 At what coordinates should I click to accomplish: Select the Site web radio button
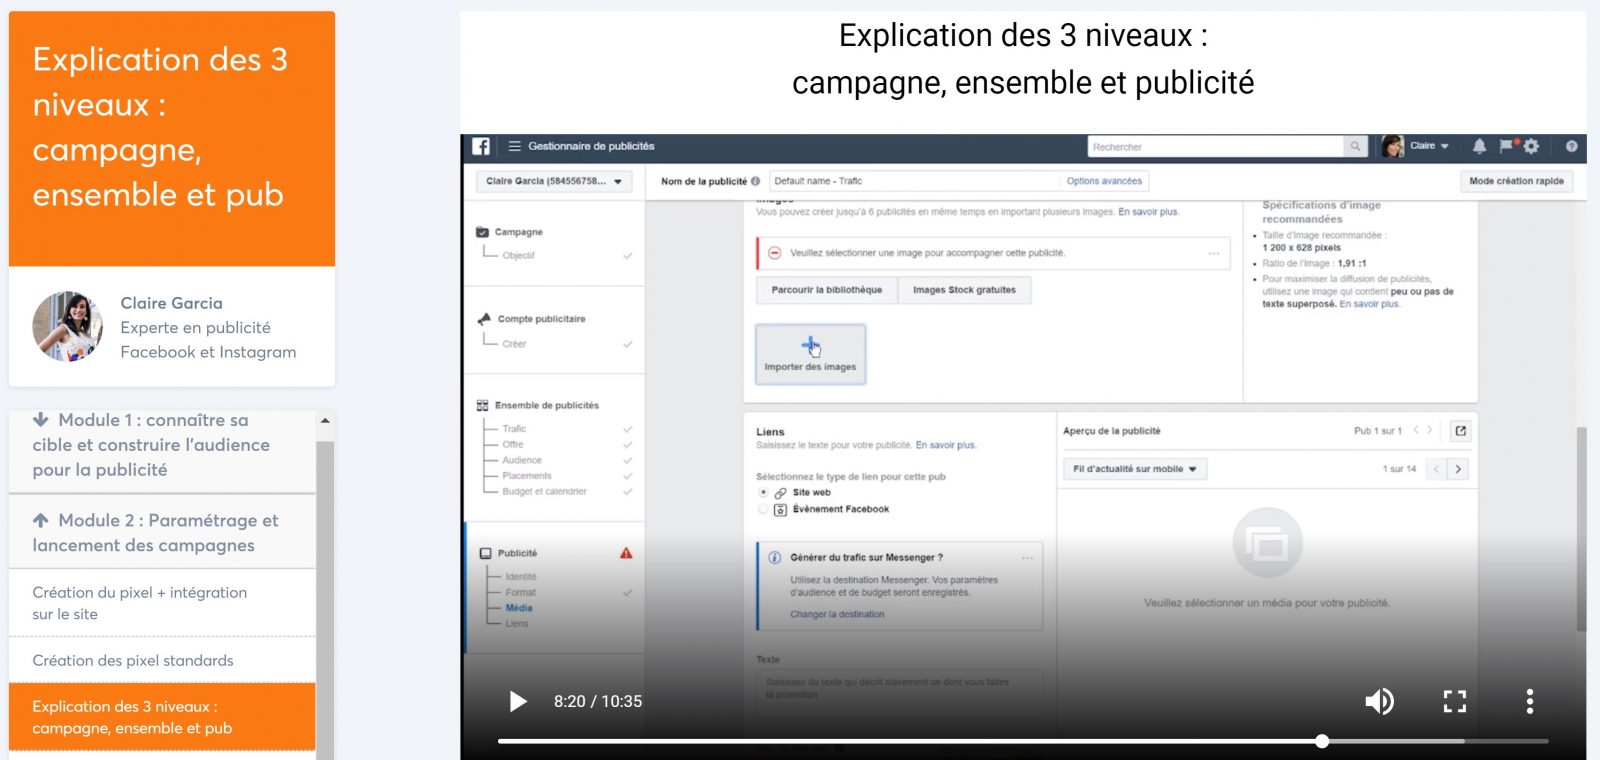[764, 493]
